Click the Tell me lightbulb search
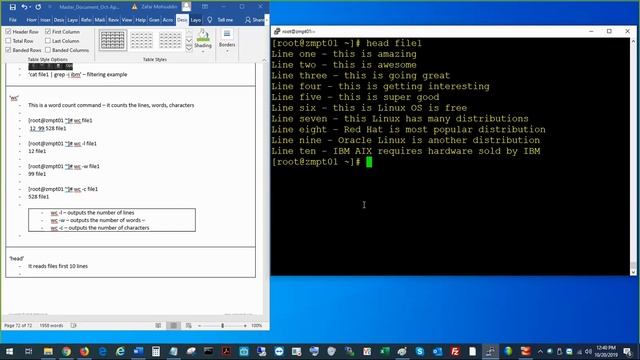Image resolution: width=640 pixels, height=360 pixels. tap(210, 20)
